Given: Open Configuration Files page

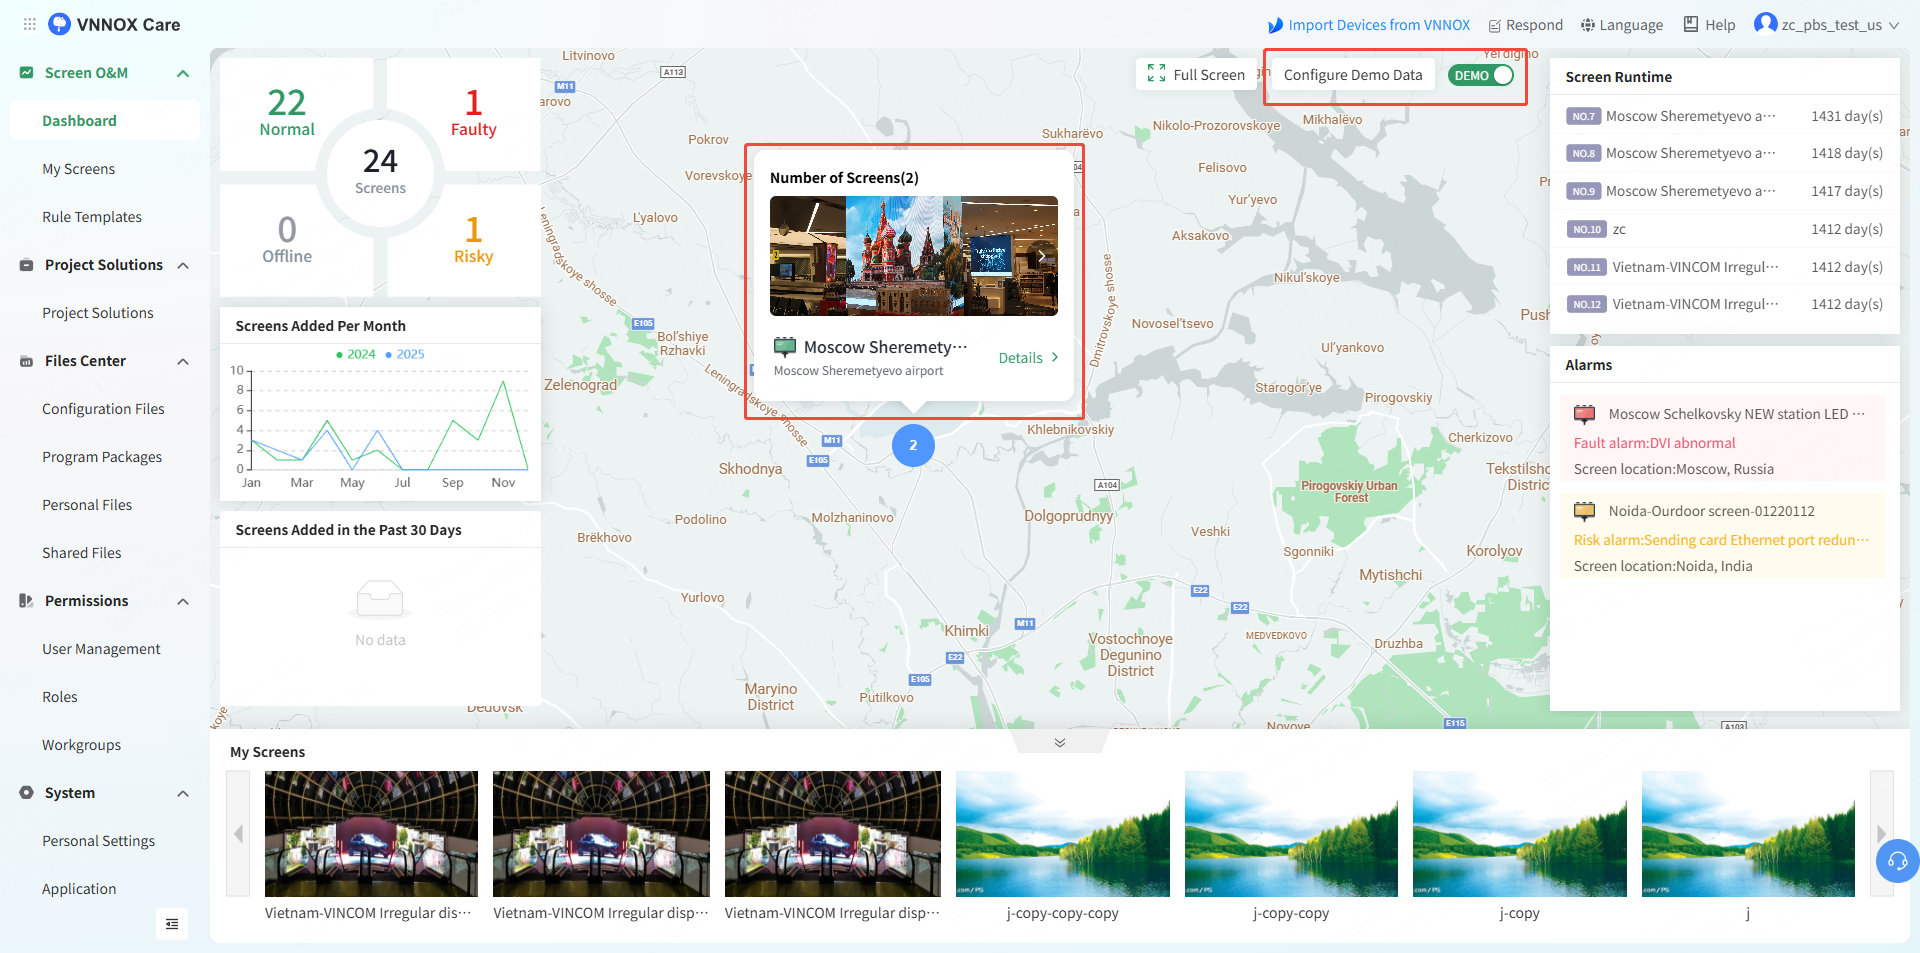Looking at the screenshot, I should tap(105, 409).
